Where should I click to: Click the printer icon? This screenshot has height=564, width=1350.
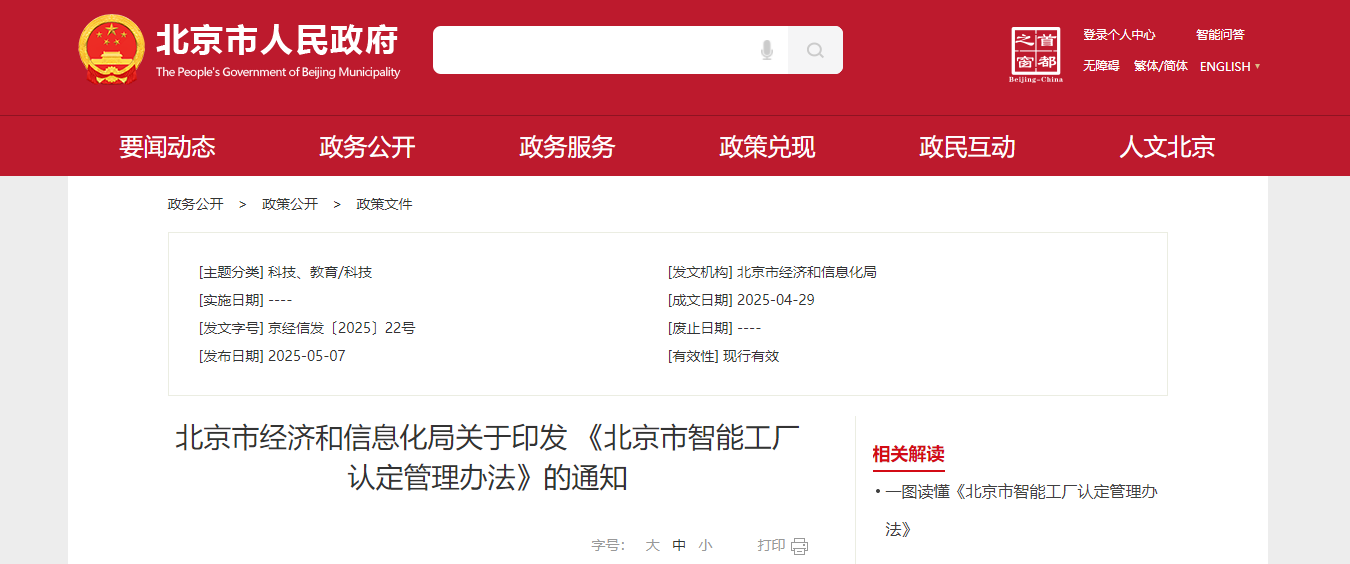click(x=799, y=546)
